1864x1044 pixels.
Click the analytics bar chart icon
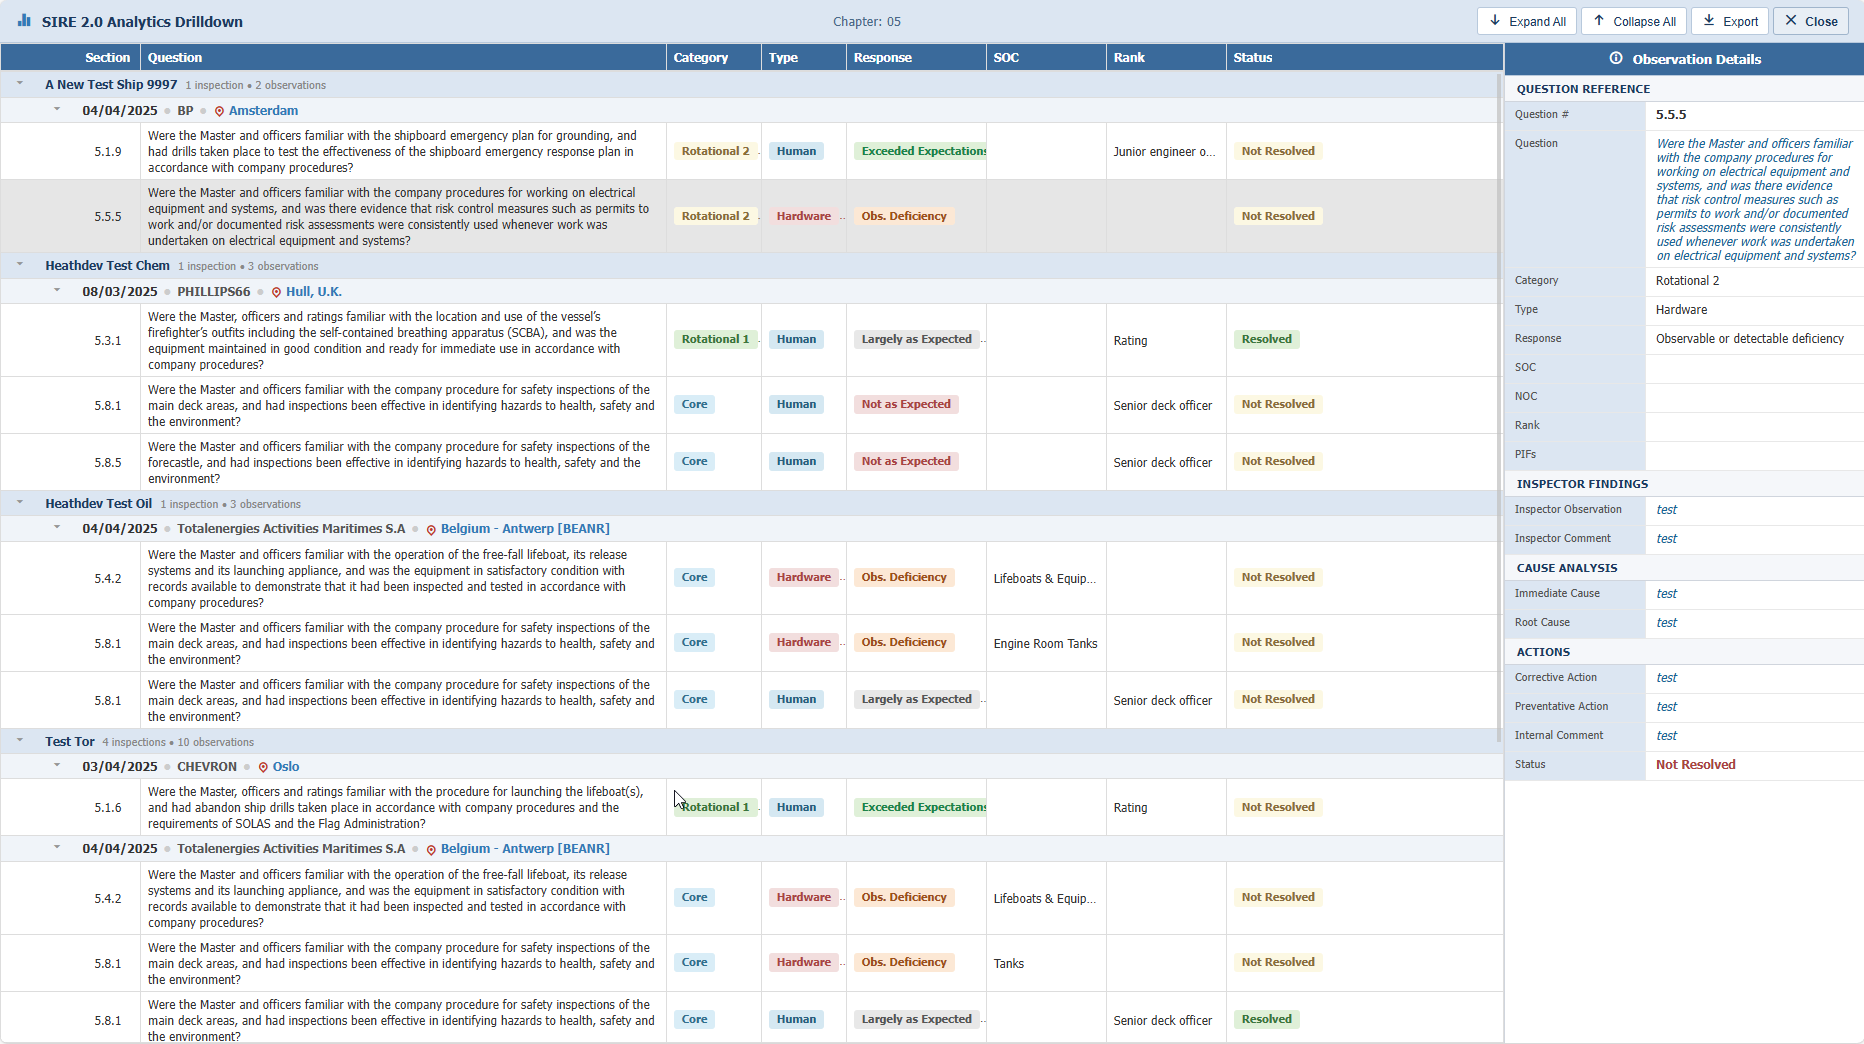[x=24, y=21]
